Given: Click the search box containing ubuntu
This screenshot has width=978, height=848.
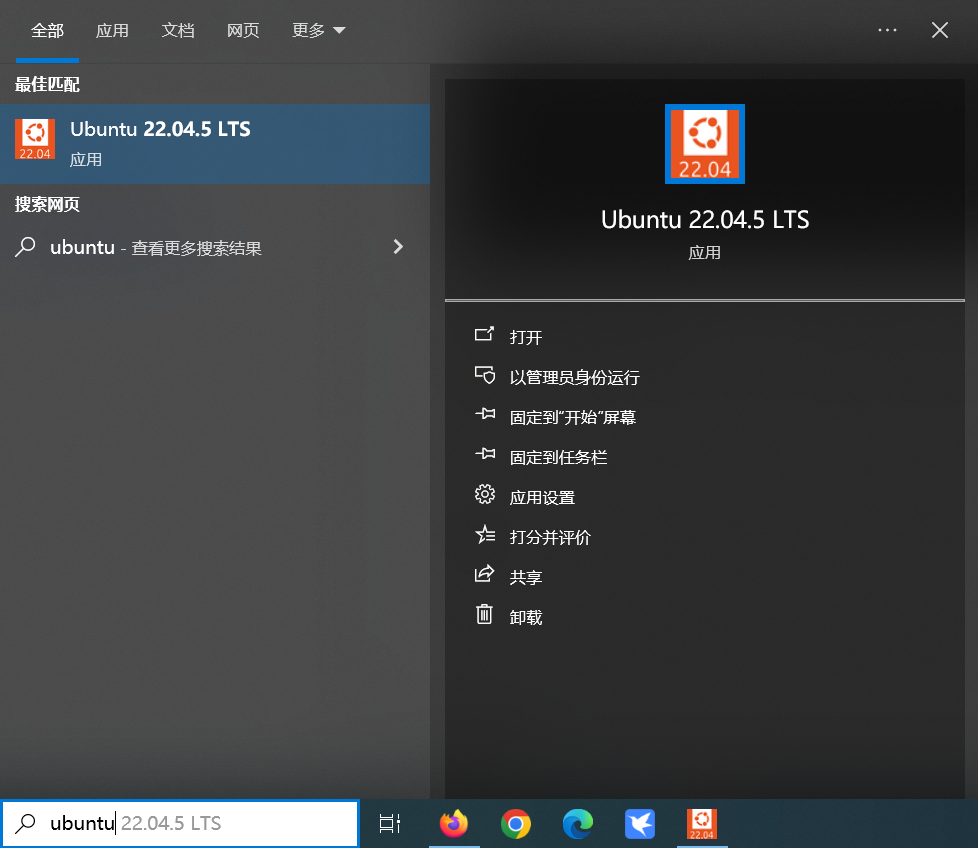Looking at the screenshot, I should coord(180,824).
